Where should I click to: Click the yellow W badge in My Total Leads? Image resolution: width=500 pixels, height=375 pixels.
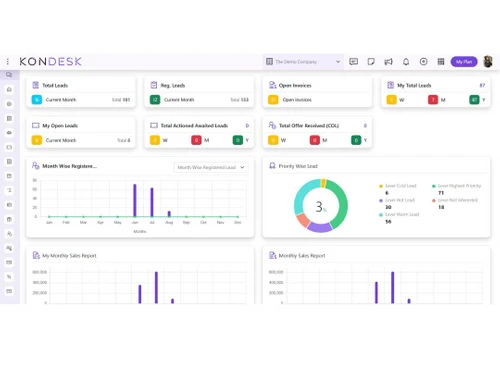(391, 100)
